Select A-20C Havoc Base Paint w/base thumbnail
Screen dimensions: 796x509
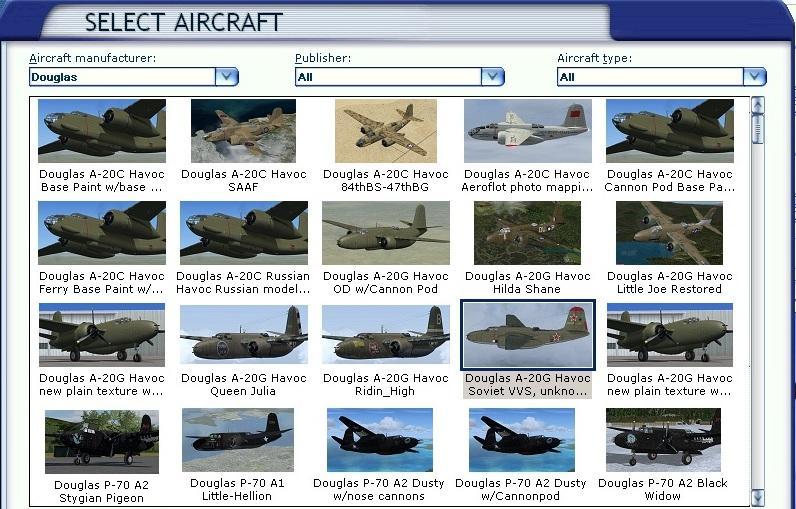coord(102,131)
